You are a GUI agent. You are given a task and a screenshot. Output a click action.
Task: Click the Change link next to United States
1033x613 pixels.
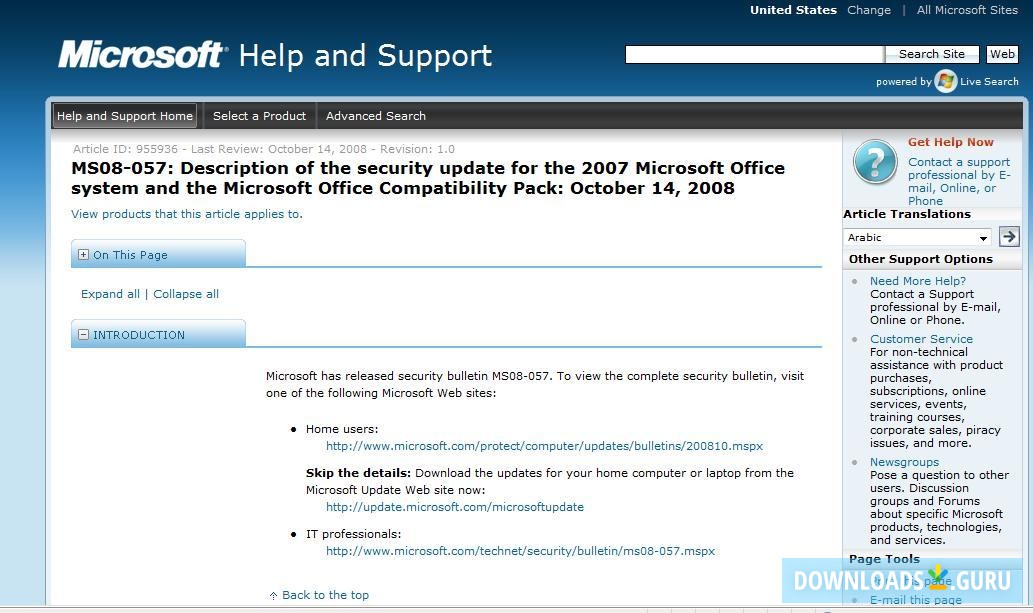[868, 10]
